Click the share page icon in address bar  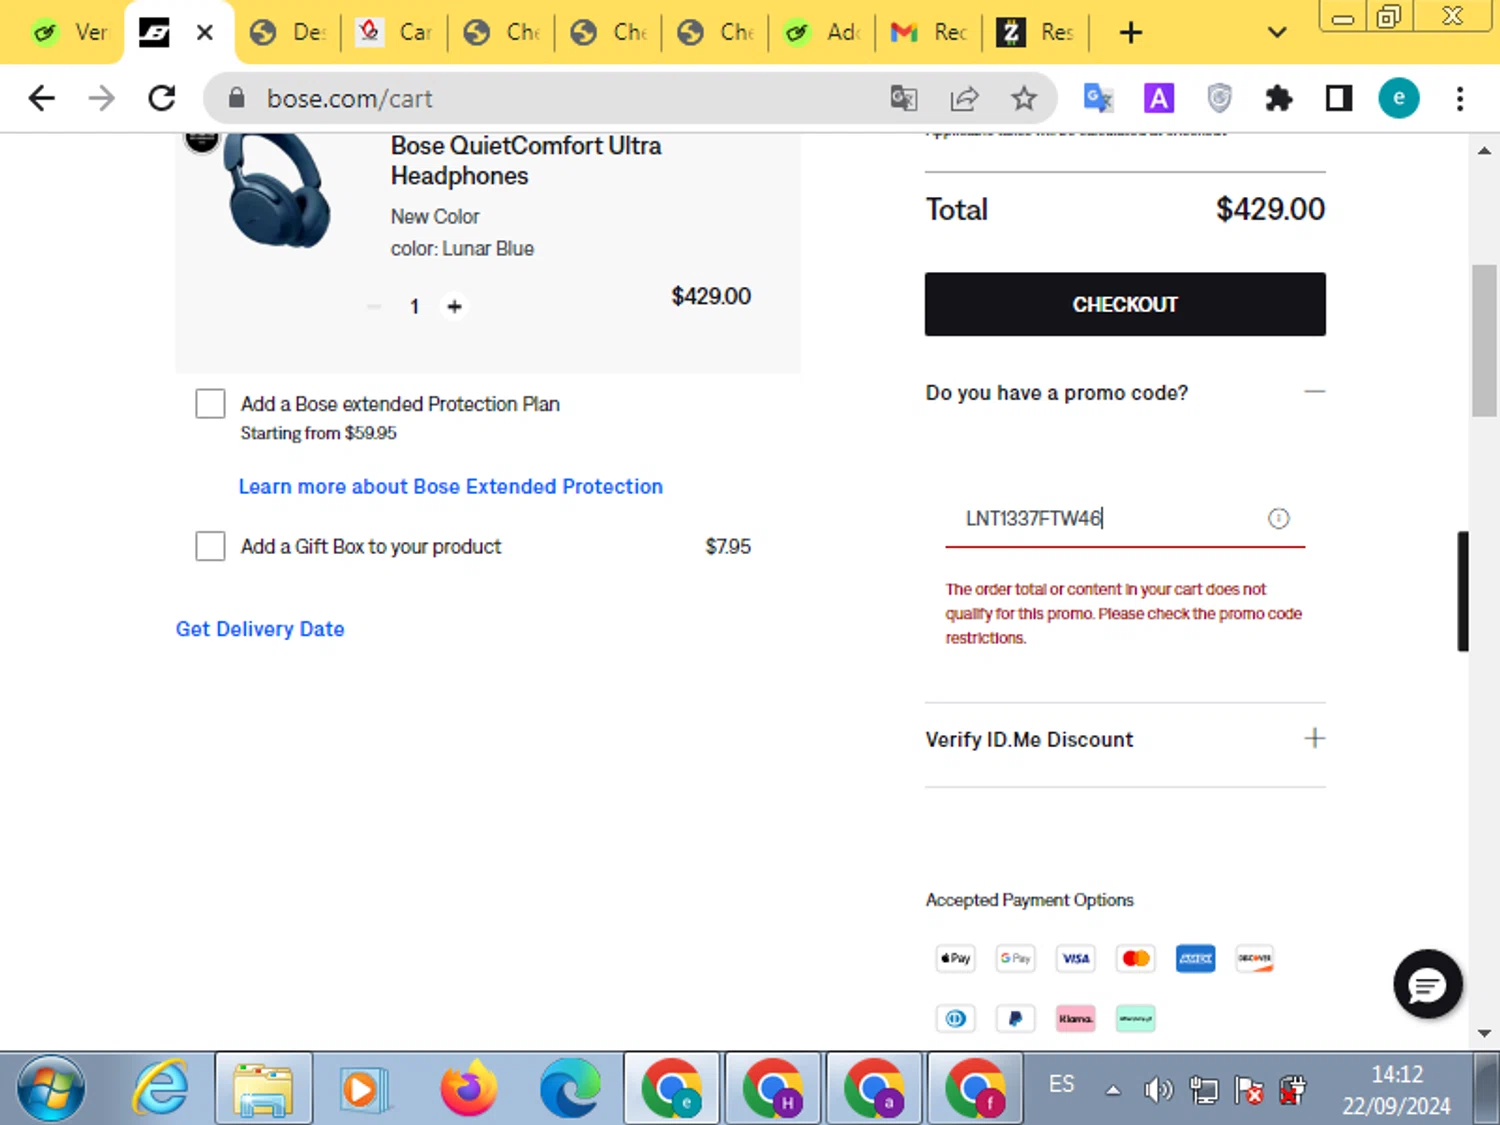[x=964, y=98]
